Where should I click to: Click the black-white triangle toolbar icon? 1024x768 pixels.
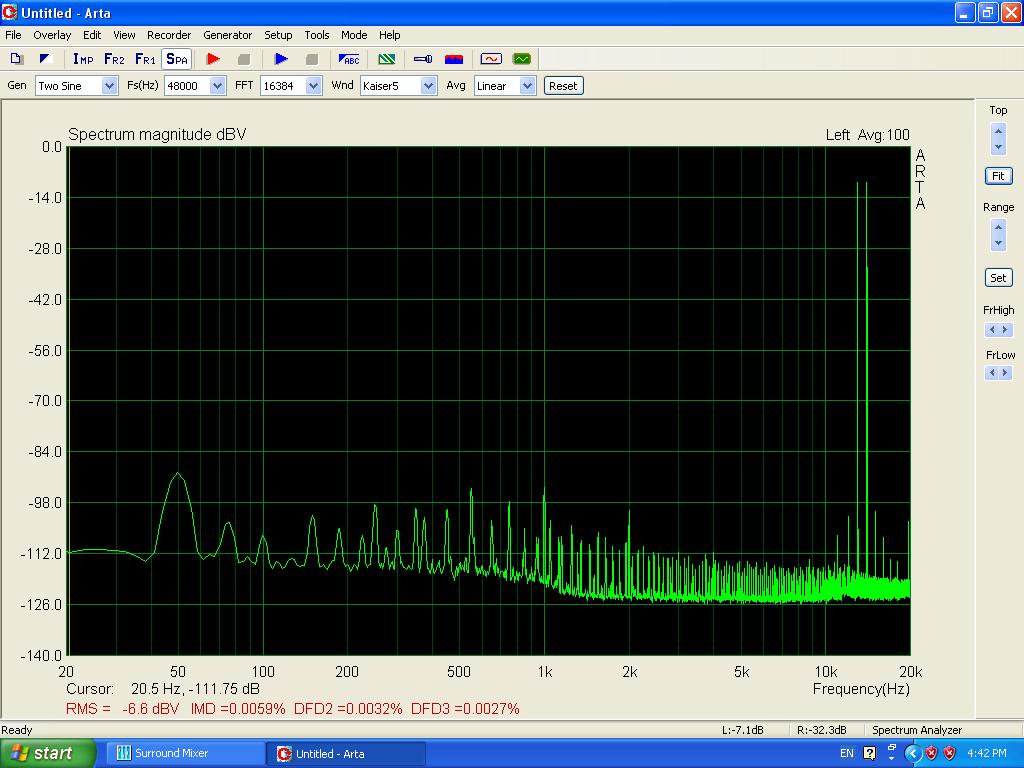coord(45,59)
